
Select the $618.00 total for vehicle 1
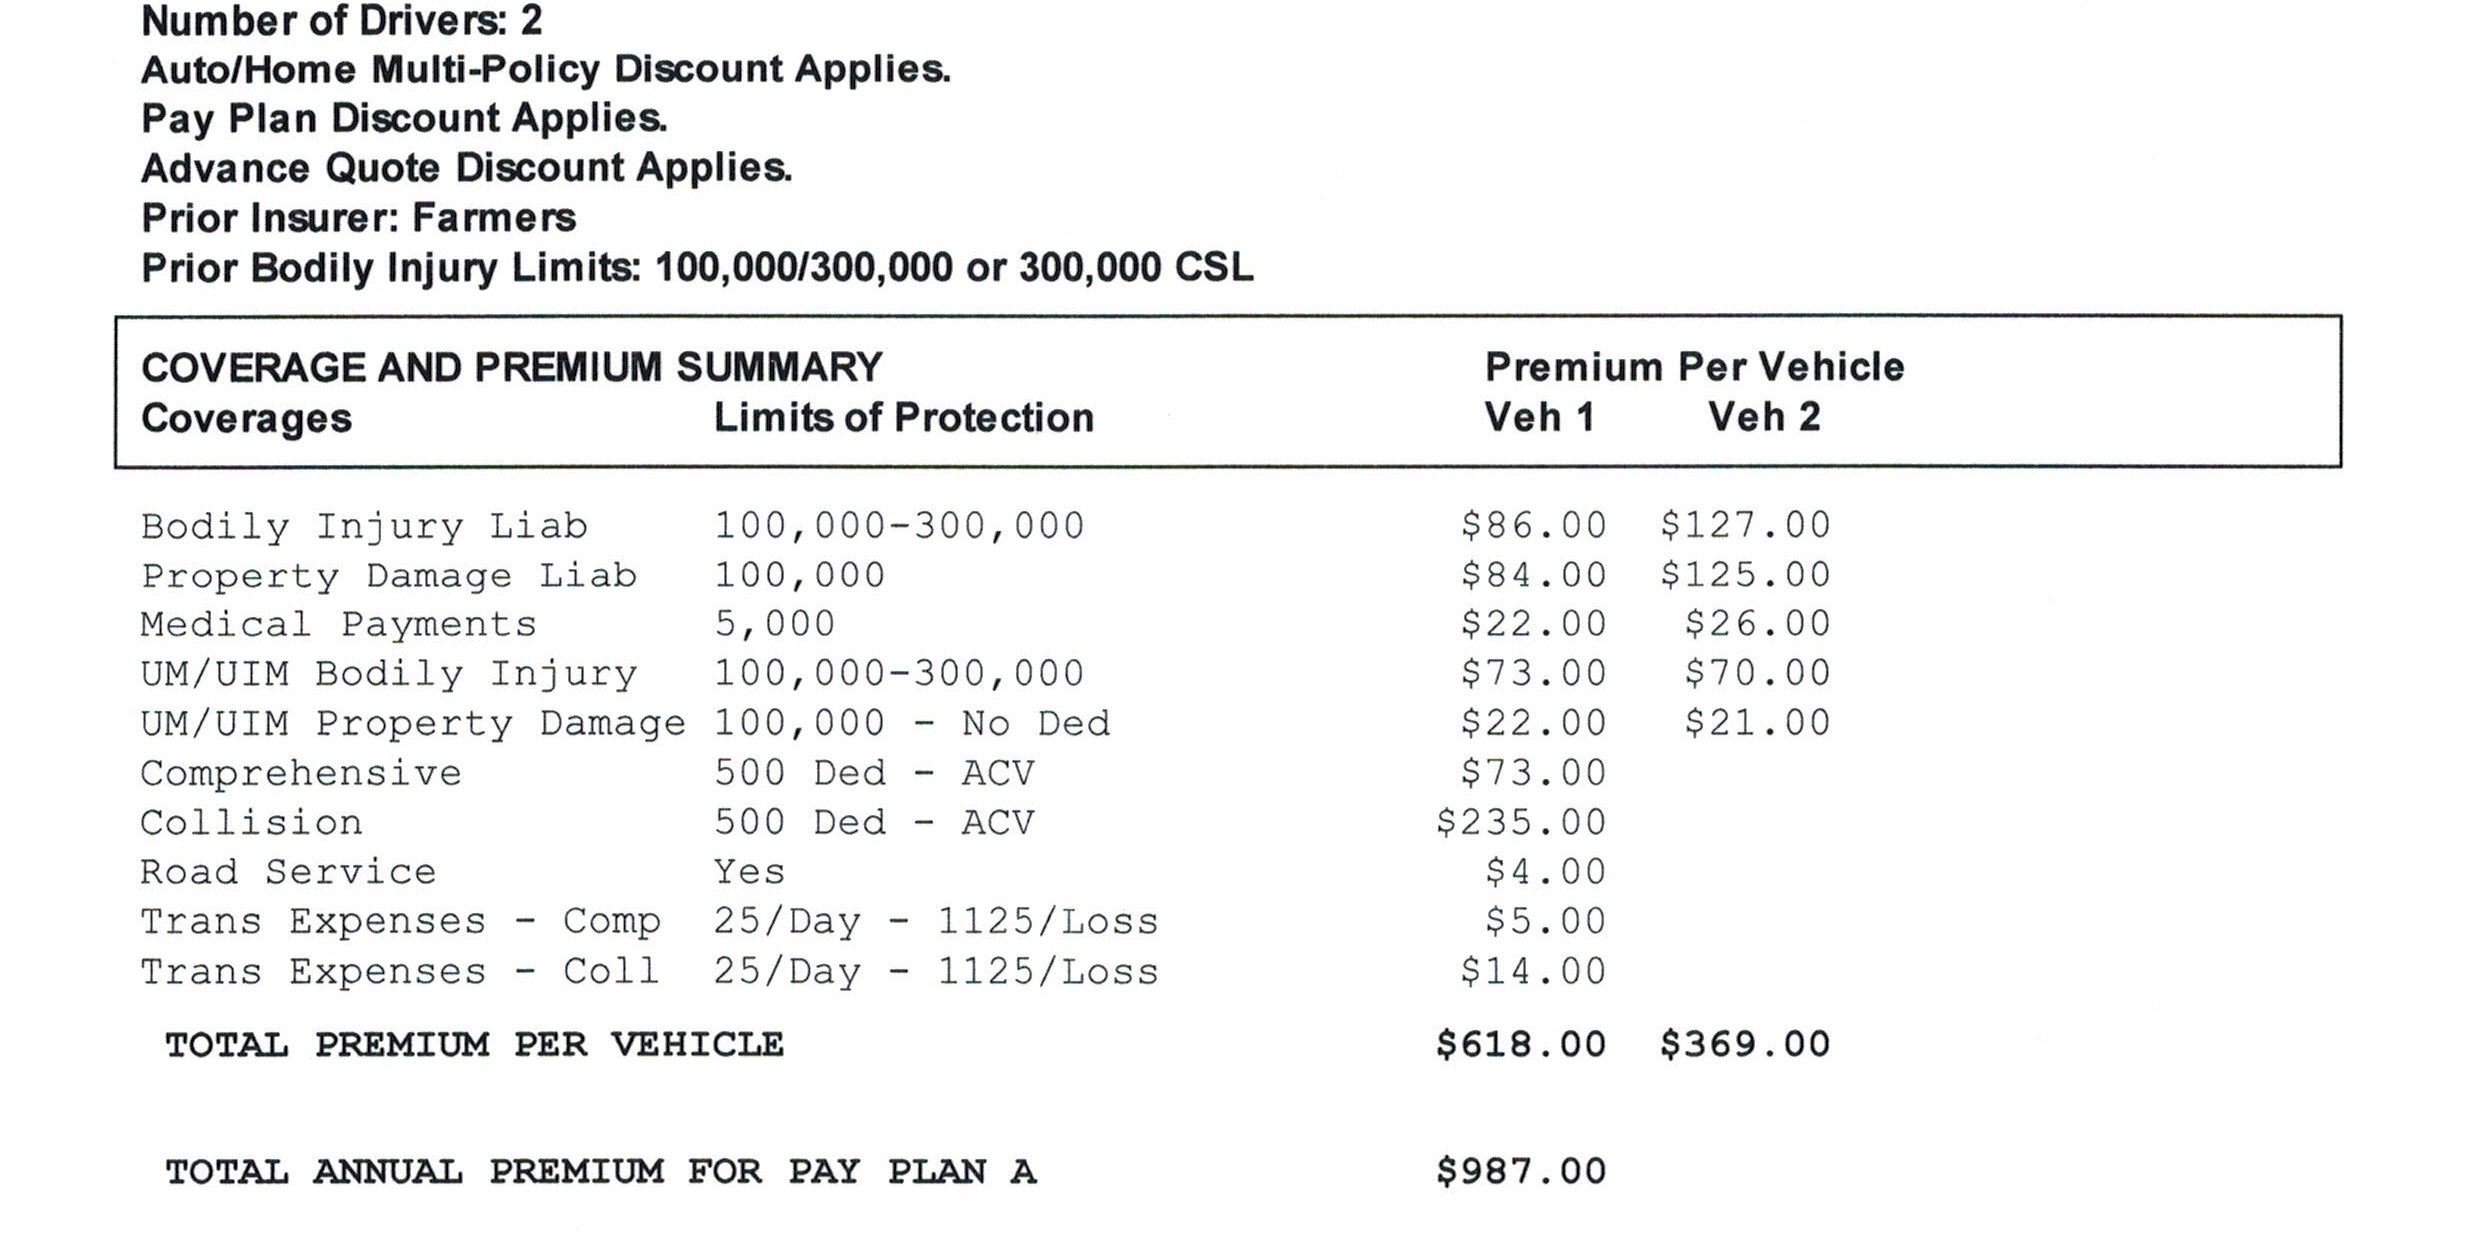(x=1521, y=1045)
